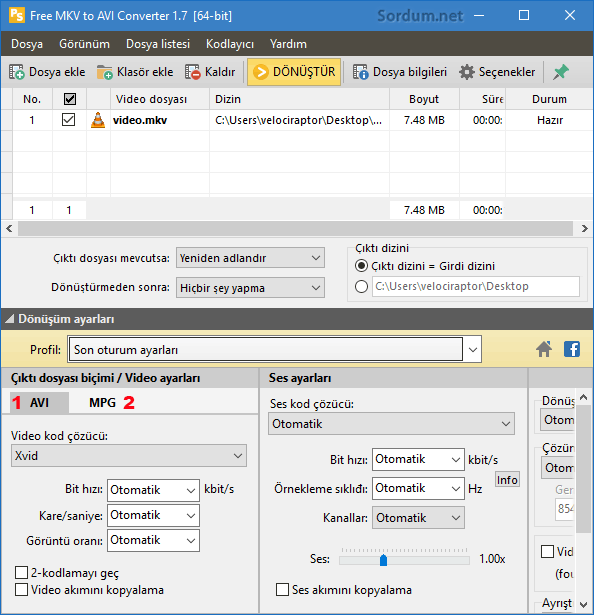Open the Dosya bilgileri file info icon

pos(361,72)
